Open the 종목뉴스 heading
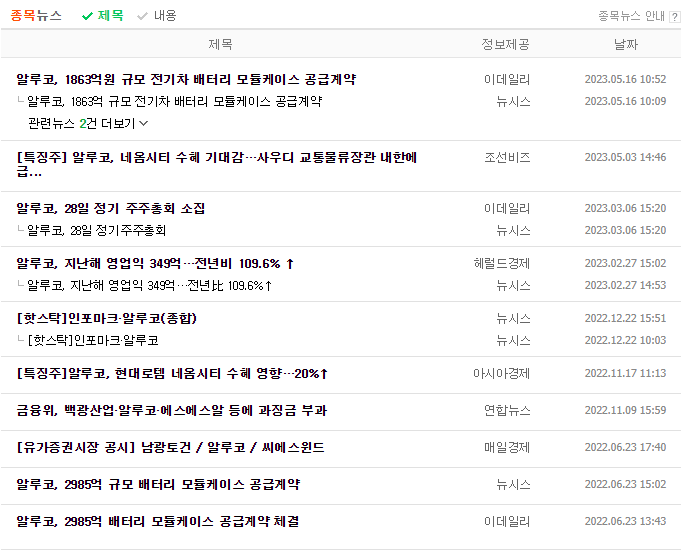The image size is (692, 559). coord(36,16)
